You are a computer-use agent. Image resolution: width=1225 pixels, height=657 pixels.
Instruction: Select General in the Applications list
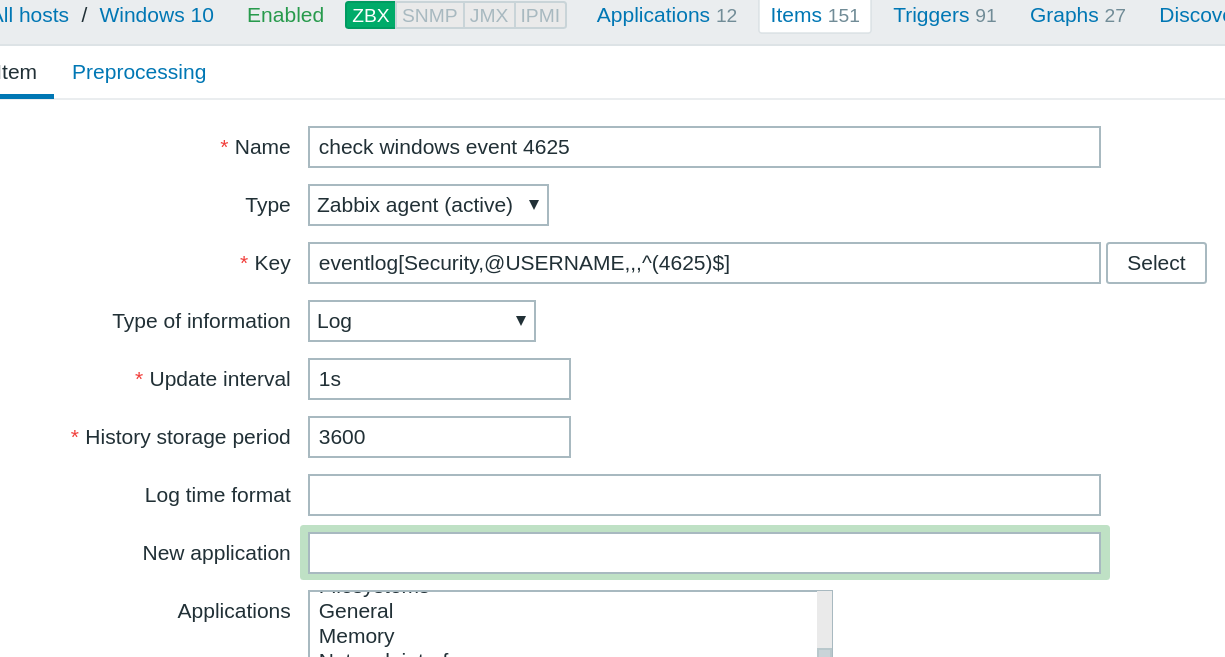click(x=356, y=611)
